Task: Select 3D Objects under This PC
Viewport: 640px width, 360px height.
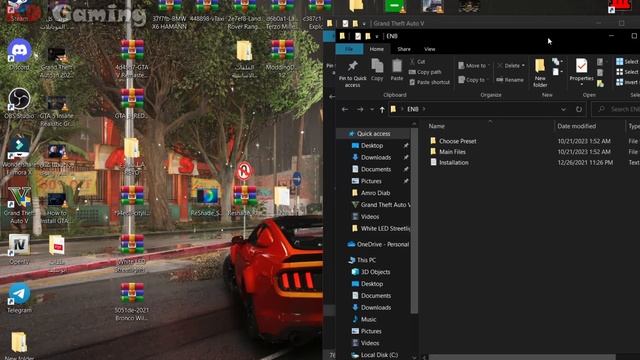Action: point(375,271)
